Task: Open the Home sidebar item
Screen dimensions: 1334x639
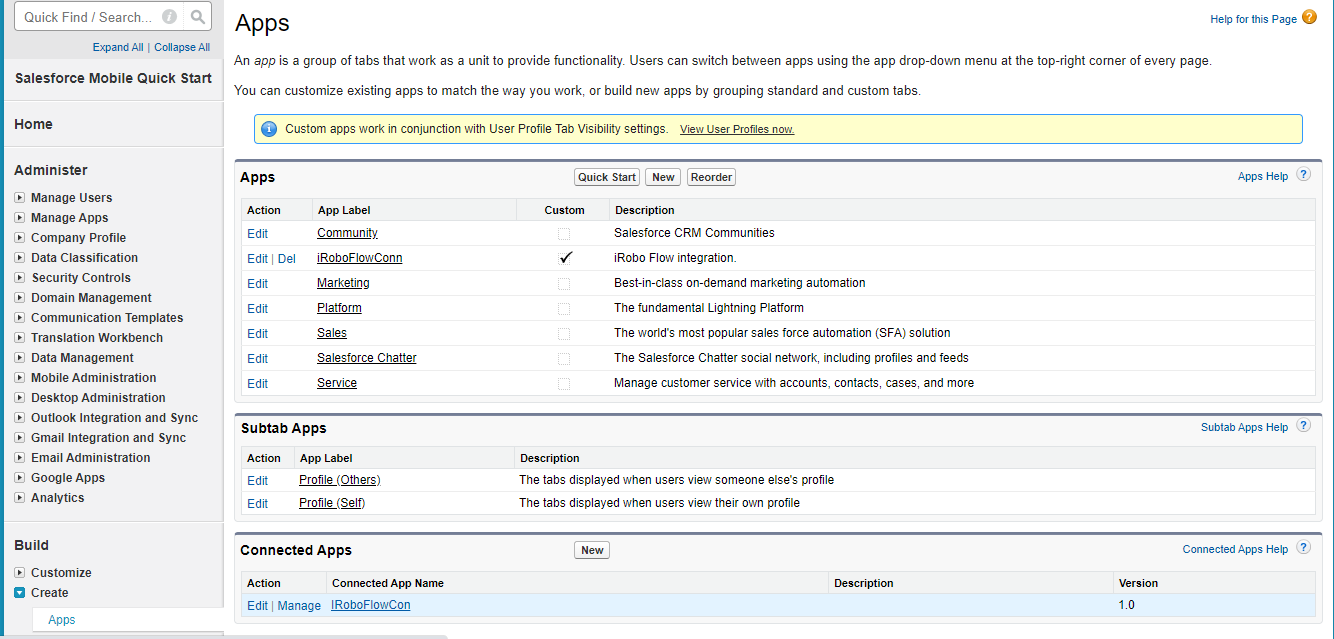Action: 34,124
